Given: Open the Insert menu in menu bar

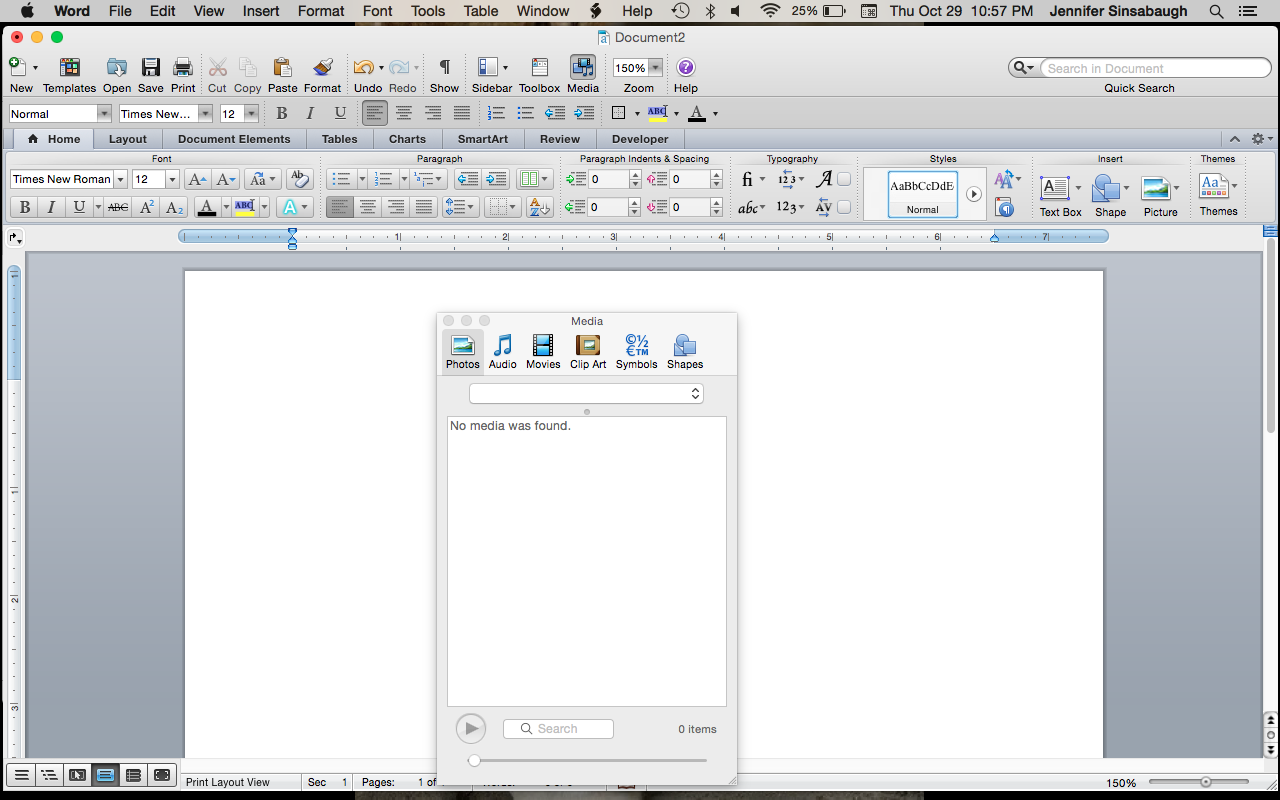Looking at the screenshot, I should pos(261,11).
